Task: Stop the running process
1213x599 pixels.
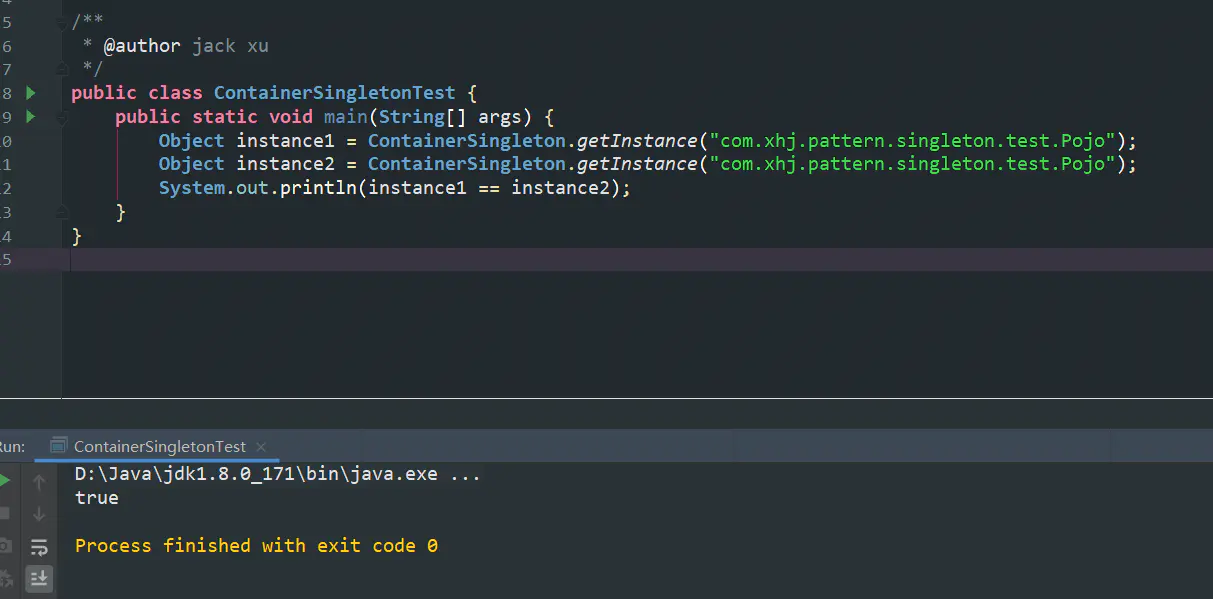Action: [x=4, y=513]
